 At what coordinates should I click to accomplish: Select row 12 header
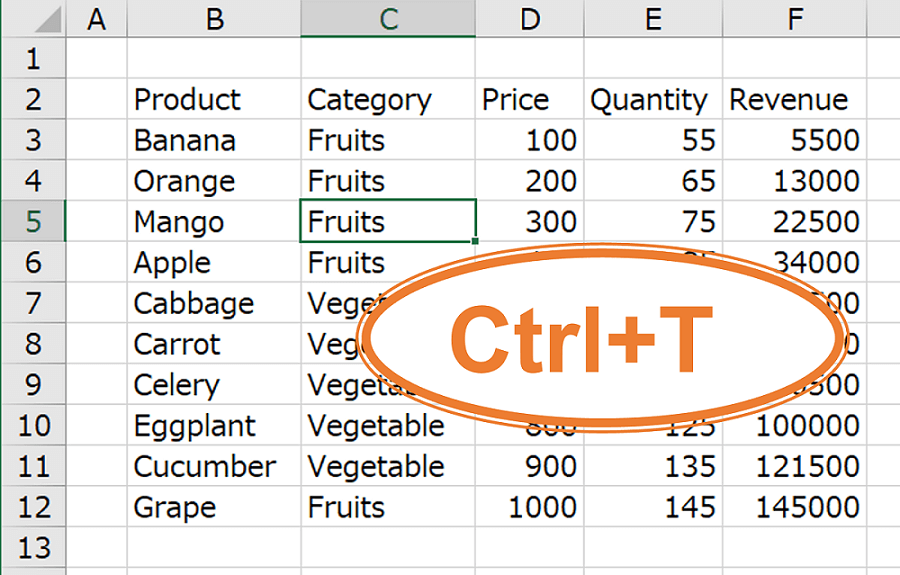coord(33,507)
